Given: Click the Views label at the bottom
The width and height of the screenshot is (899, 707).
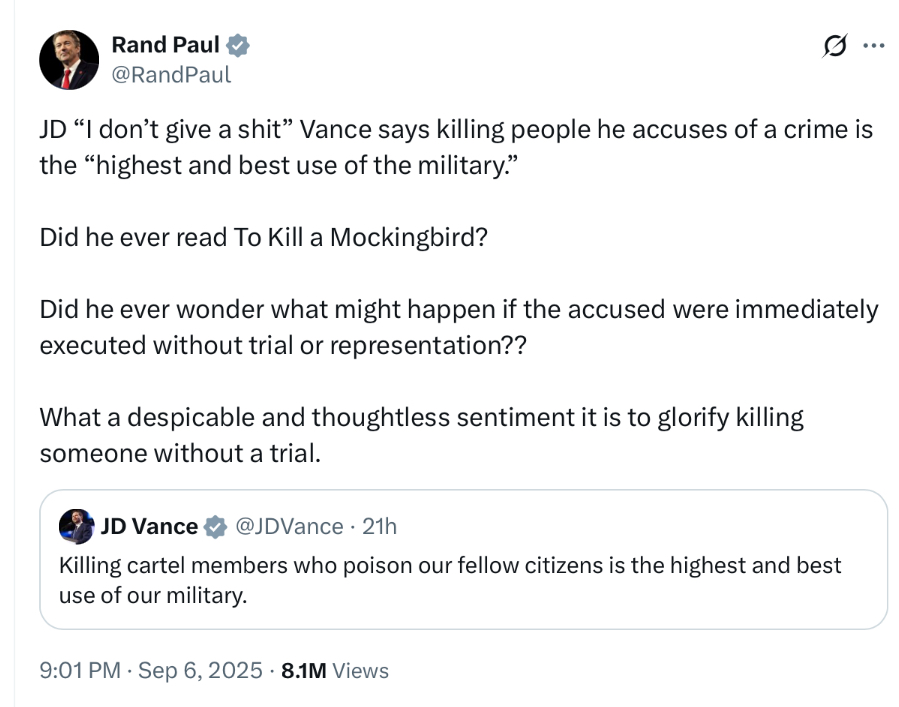Looking at the screenshot, I should [360, 670].
